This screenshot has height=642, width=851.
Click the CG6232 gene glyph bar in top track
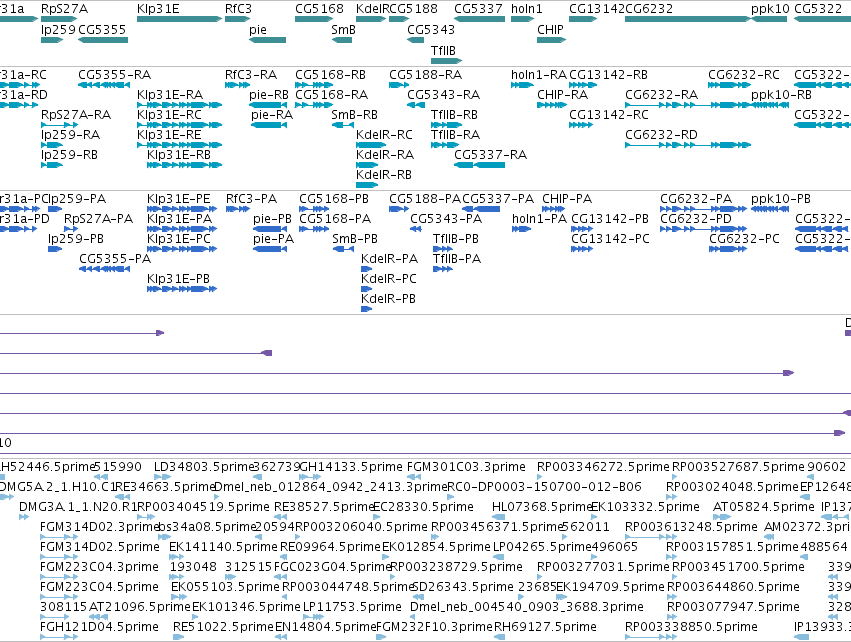click(688, 19)
